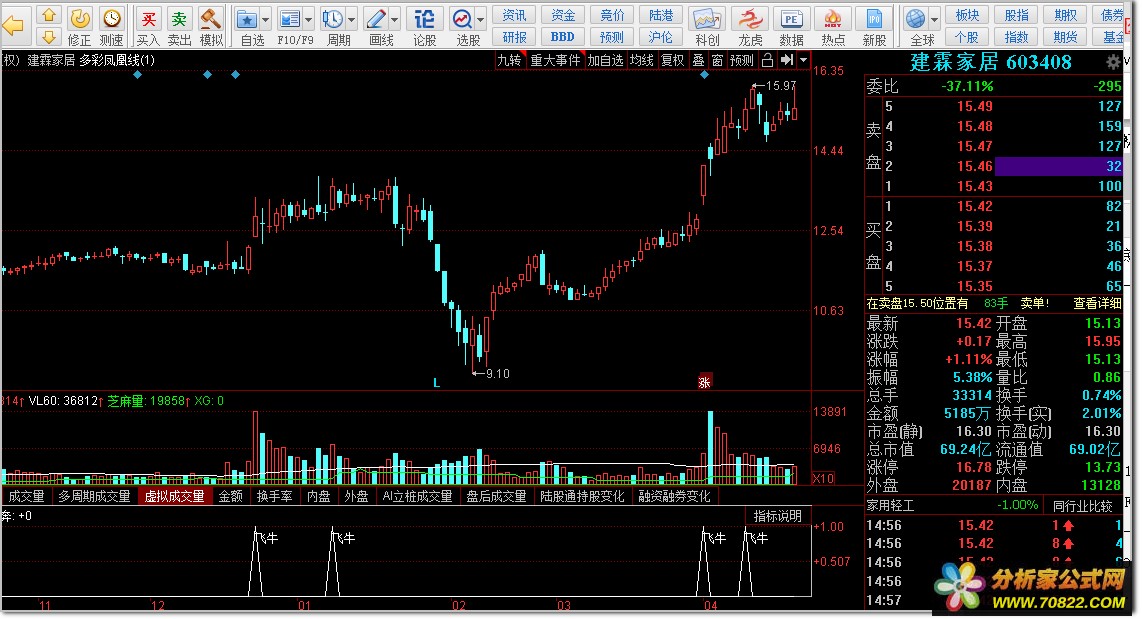Toggle the 窗 multi-window option

(x=717, y=60)
